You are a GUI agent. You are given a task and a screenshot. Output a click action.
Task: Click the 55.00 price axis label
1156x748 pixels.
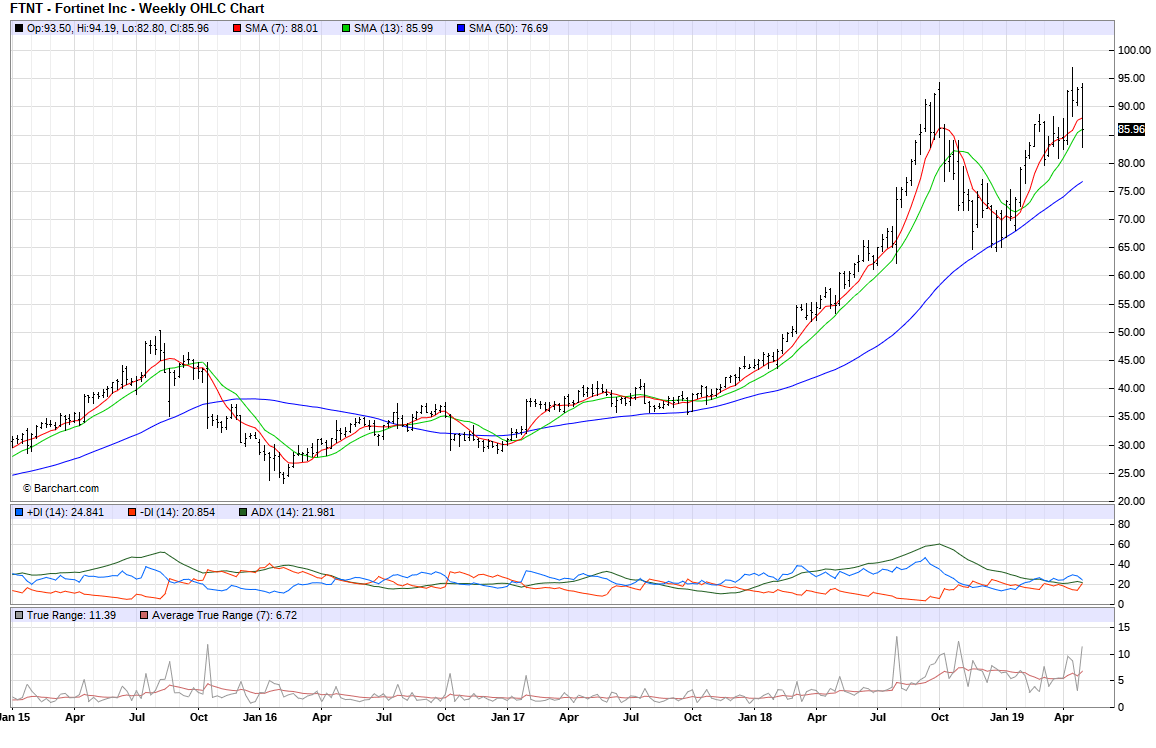(1132, 304)
